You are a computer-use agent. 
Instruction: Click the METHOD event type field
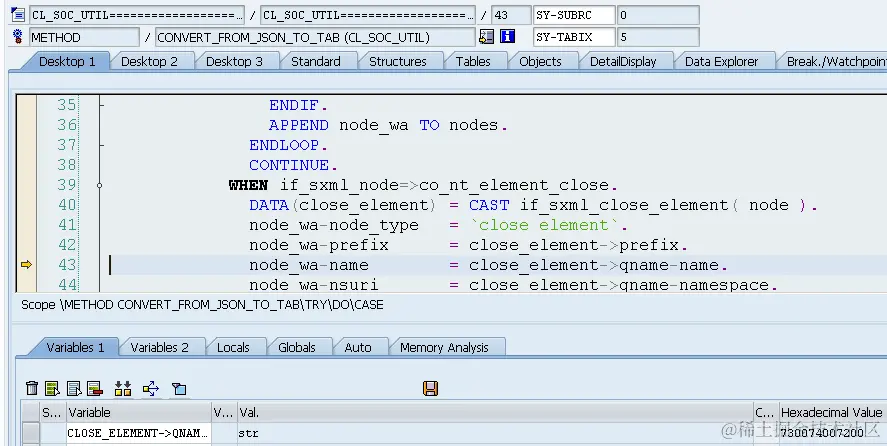tap(84, 37)
